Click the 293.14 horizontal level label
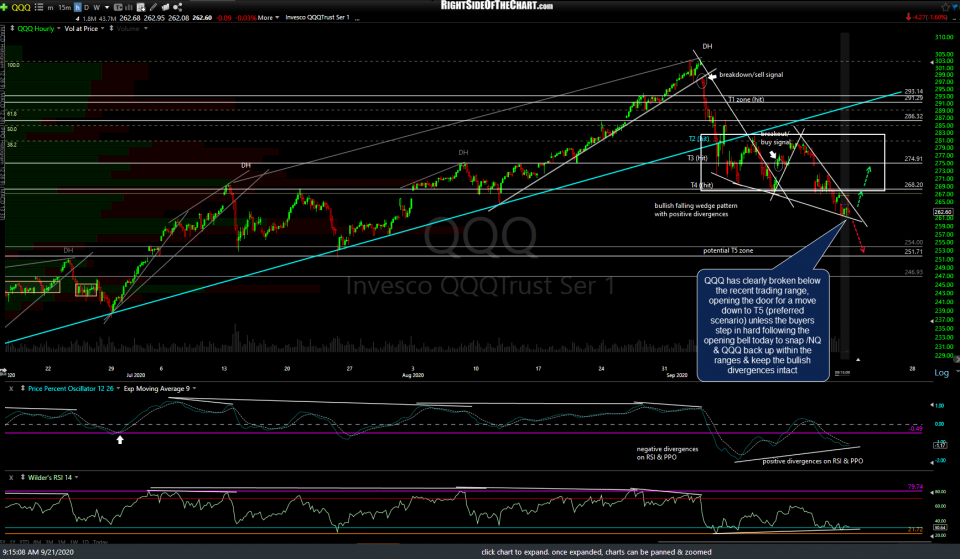This screenshot has width=960, height=559. pyautogui.click(x=913, y=91)
